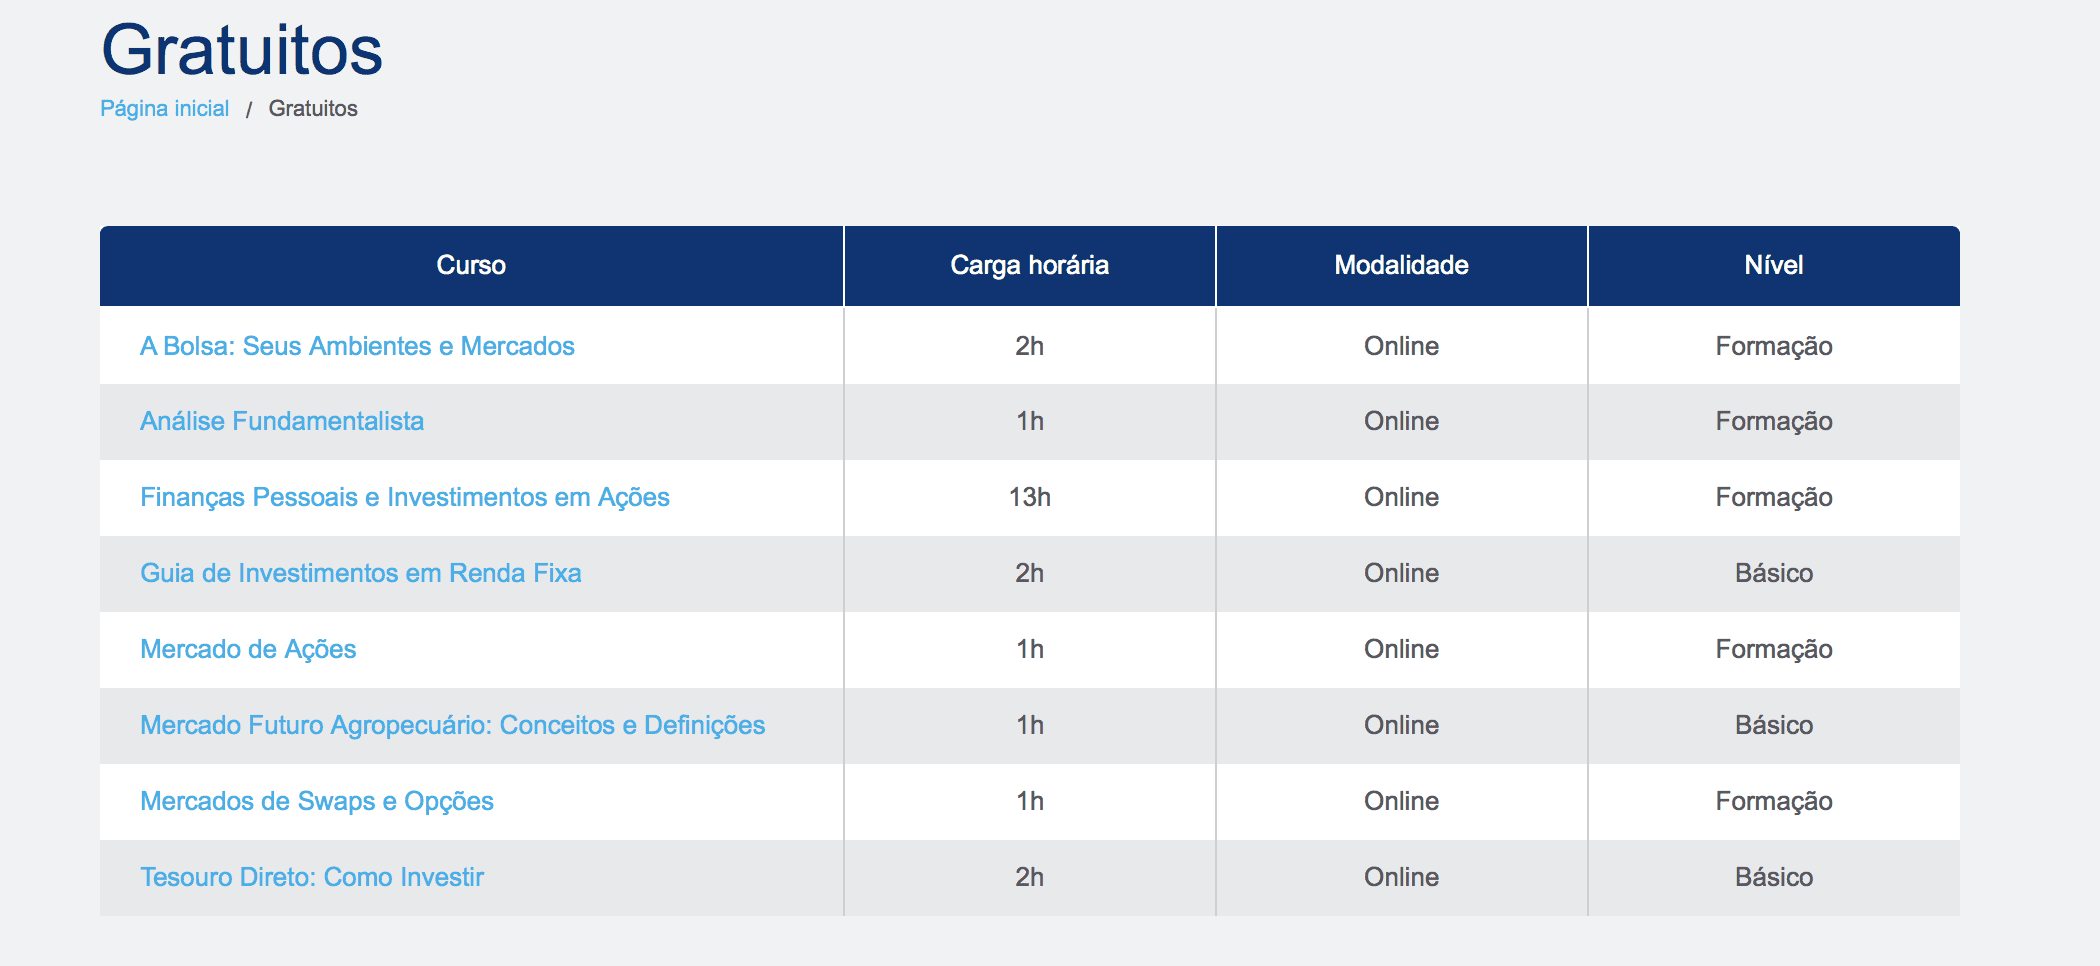This screenshot has width=2100, height=966.
Task: Click Online in Mercados de Swaps row
Action: tap(1402, 801)
